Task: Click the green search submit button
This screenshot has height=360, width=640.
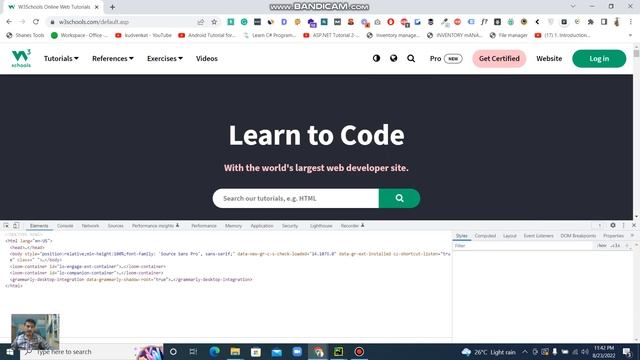Action: click(399, 198)
